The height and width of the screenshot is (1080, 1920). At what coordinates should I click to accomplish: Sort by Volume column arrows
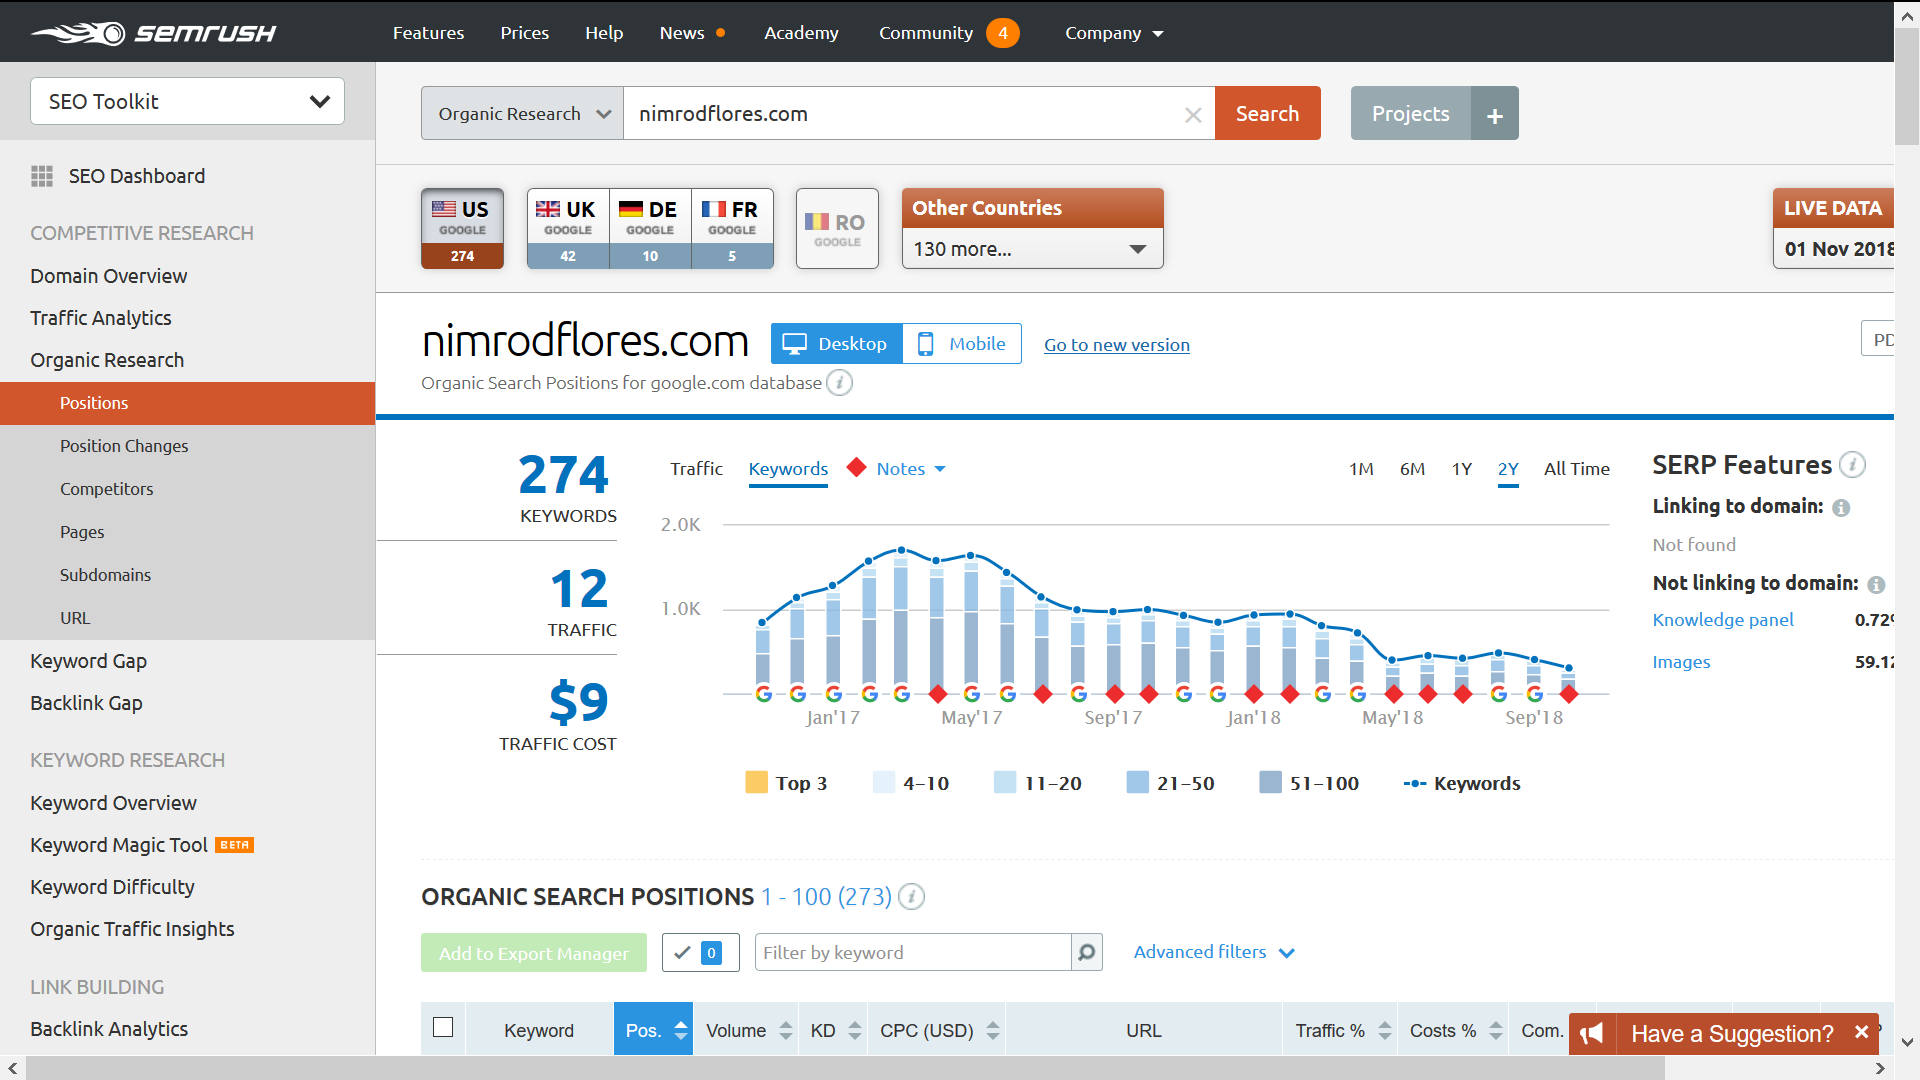[786, 1030]
